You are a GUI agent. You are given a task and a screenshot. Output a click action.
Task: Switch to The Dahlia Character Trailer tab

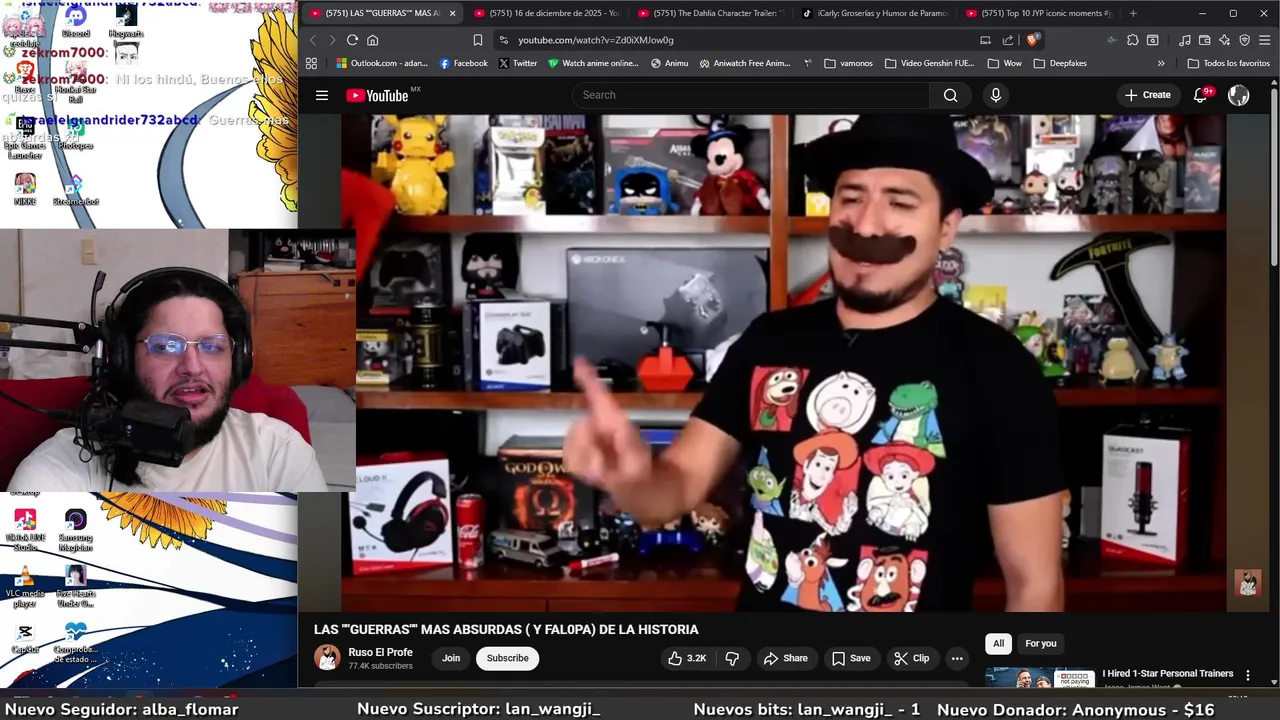711,13
